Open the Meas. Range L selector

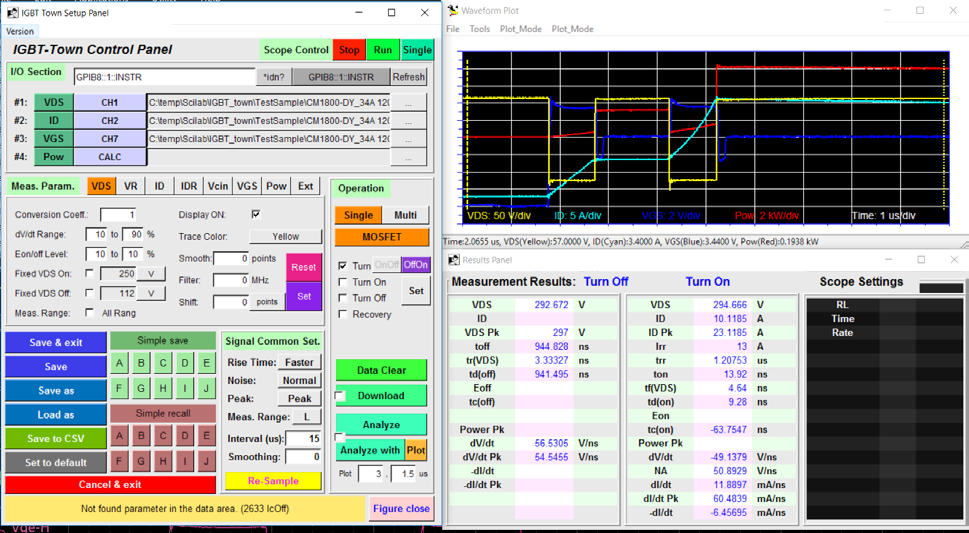click(307, 417)
